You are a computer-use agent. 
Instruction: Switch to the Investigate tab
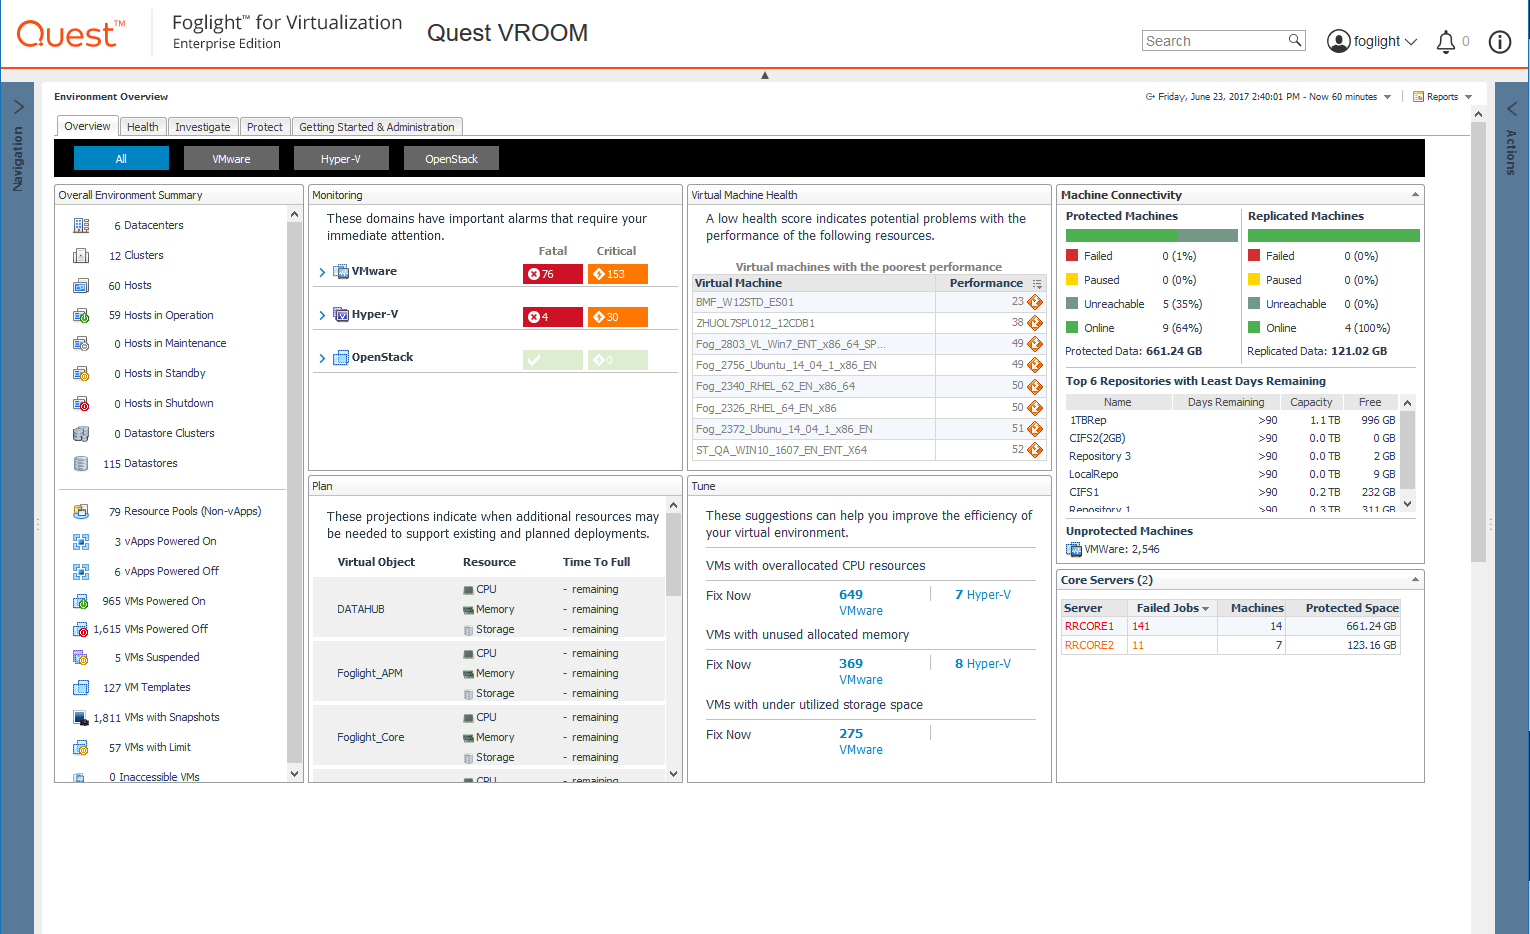click(x=202, y=127)
